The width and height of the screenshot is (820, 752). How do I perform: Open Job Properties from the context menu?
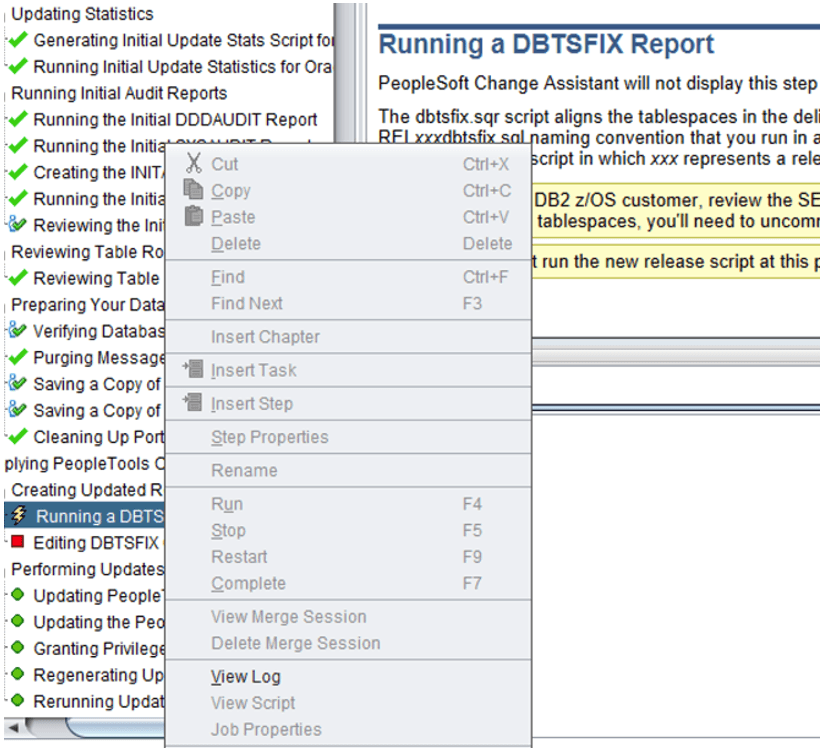[x=266, y=730]
